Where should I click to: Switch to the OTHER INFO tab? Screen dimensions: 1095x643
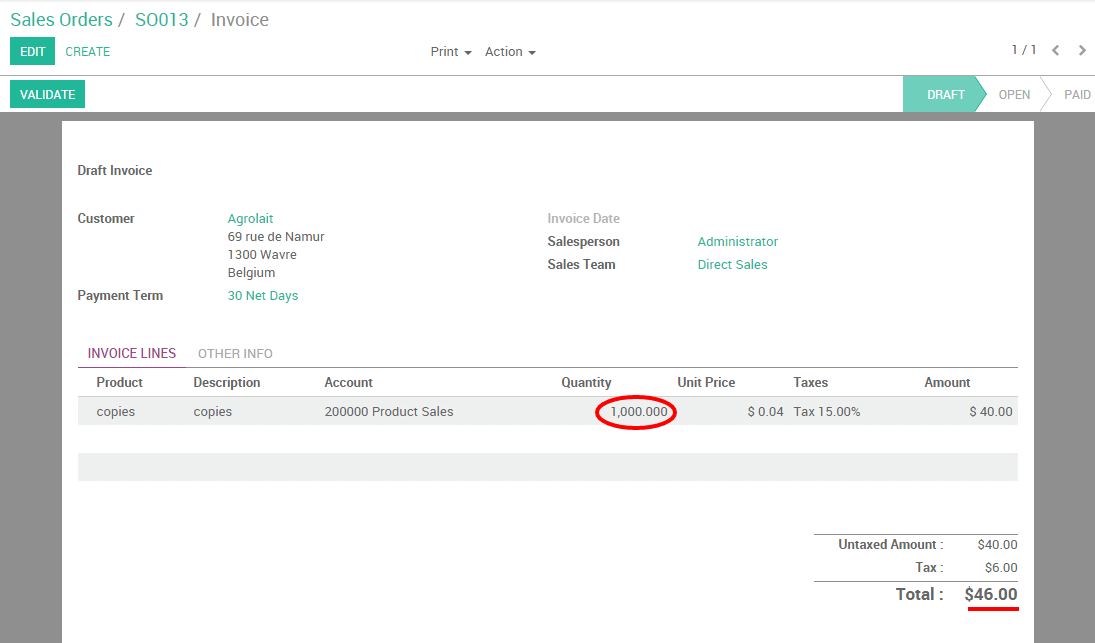pos(235,353)
